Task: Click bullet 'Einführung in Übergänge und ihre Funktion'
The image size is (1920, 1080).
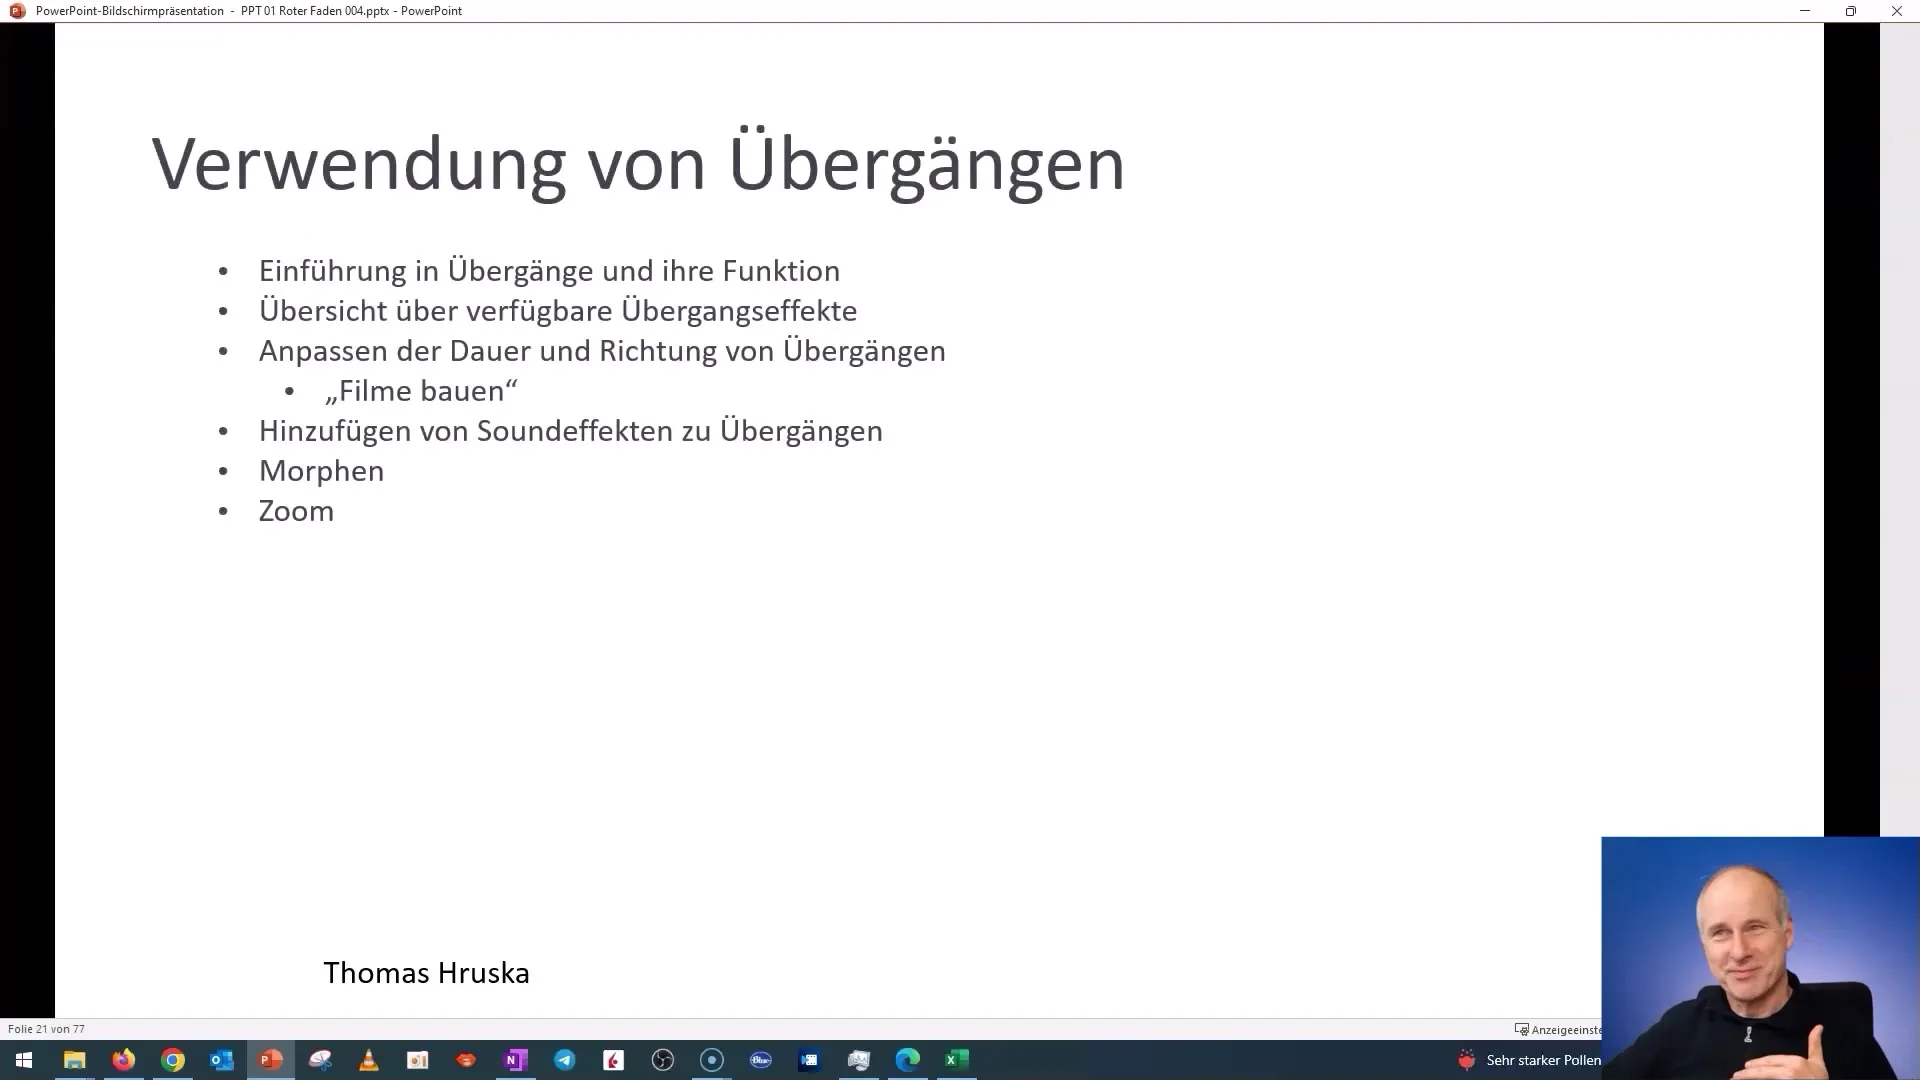Action: click(x=549, y=271)
